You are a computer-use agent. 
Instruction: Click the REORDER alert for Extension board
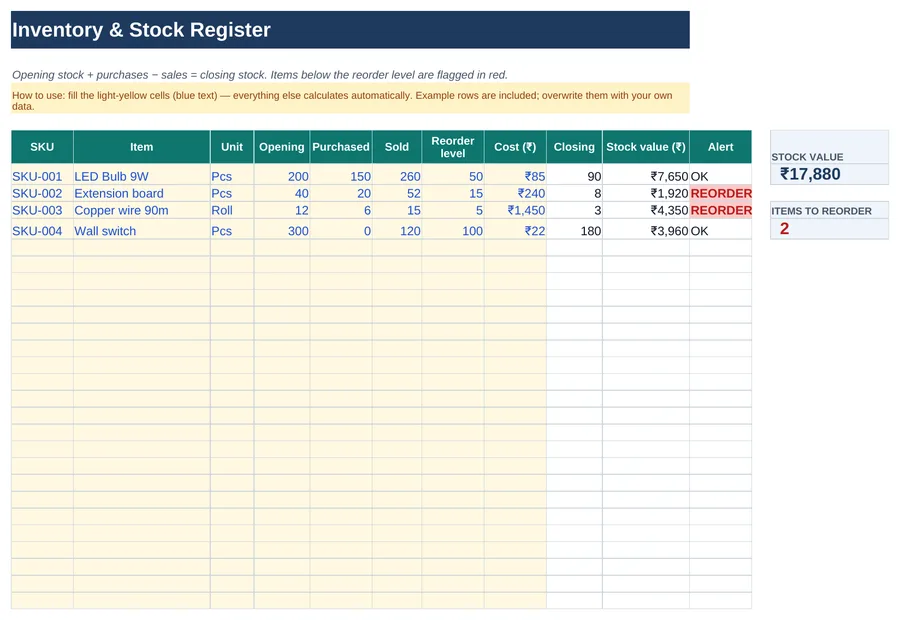coord(720,193)
